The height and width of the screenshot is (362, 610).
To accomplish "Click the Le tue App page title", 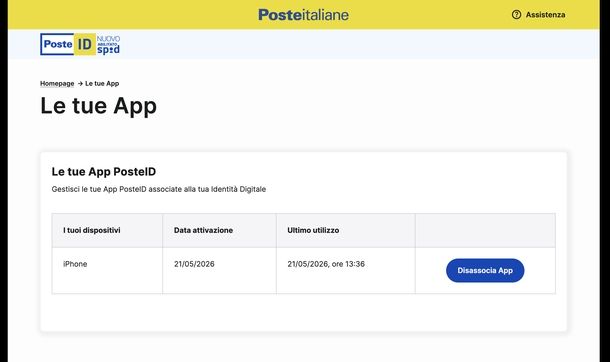I will point(98,106).
